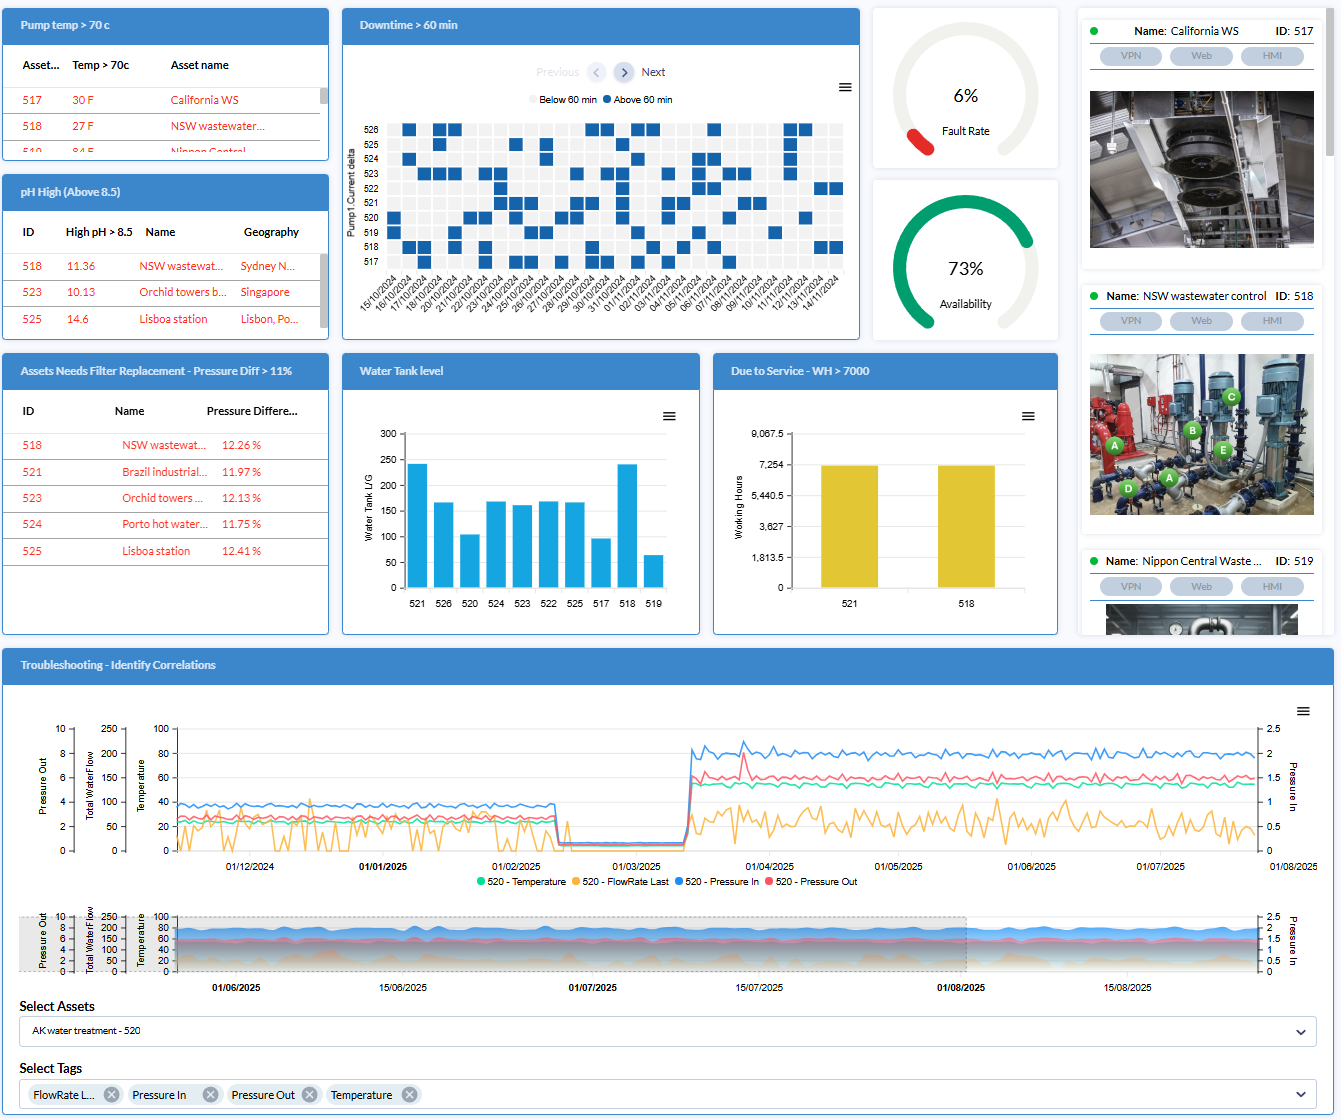Remove the Pressure In tag

[x=210, y=1095]
